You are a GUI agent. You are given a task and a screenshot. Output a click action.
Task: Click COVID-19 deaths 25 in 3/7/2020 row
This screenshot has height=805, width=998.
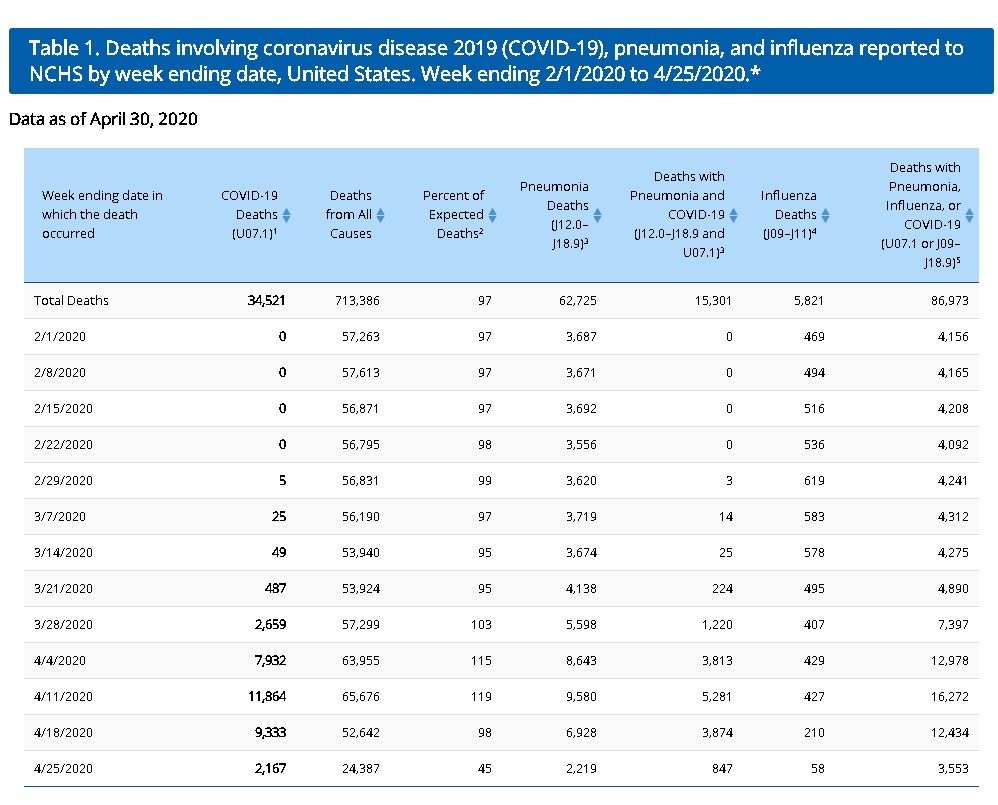[x=279, y=516]
